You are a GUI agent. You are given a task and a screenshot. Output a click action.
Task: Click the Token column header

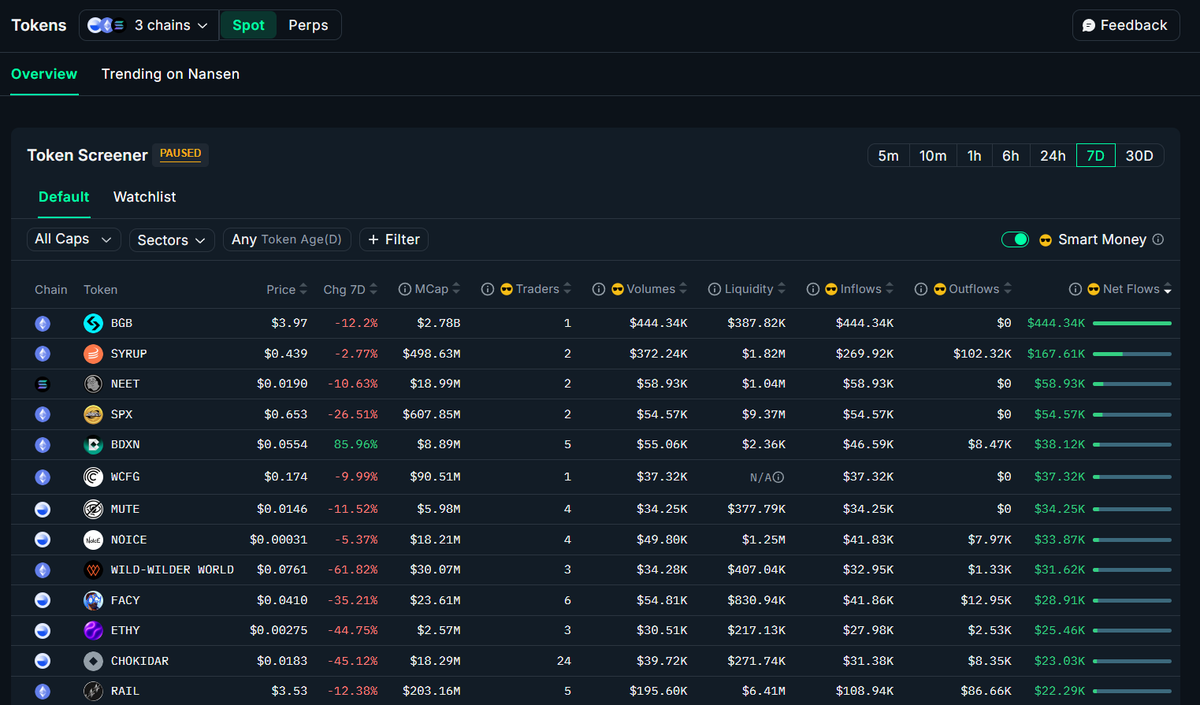click(x=100, y=290)
